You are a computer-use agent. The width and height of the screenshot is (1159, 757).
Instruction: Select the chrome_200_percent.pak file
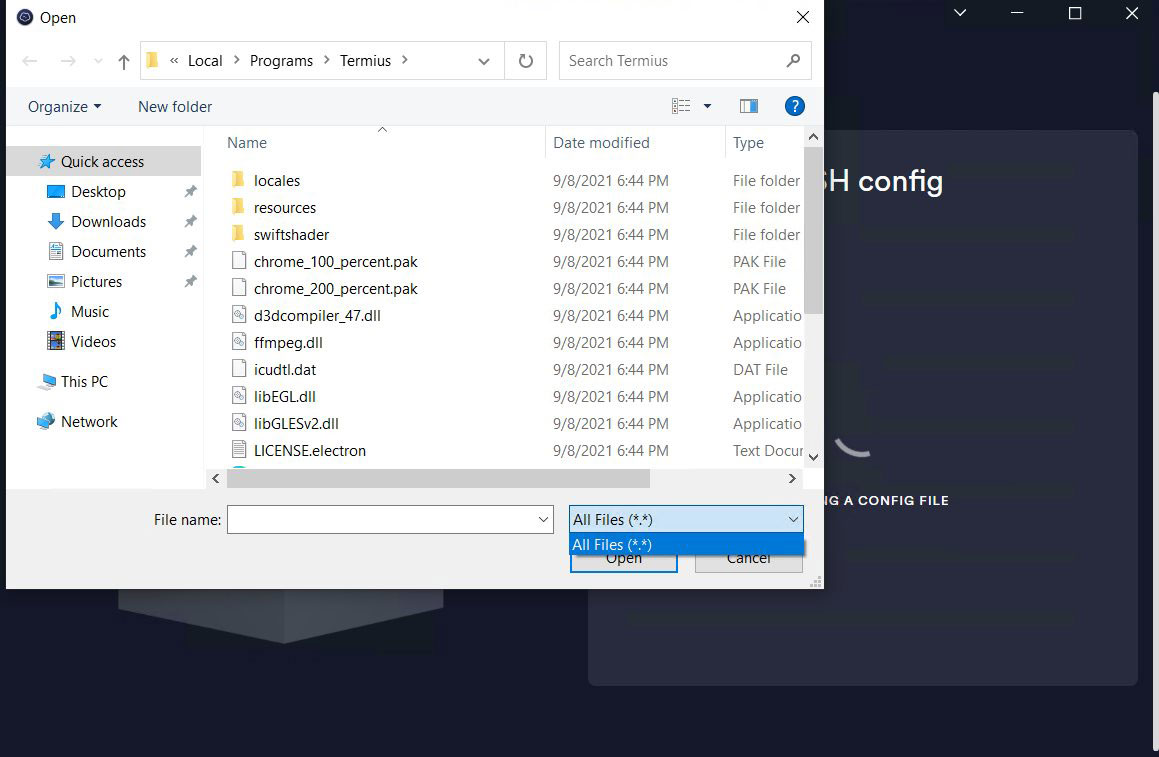[x=336, y=288]
